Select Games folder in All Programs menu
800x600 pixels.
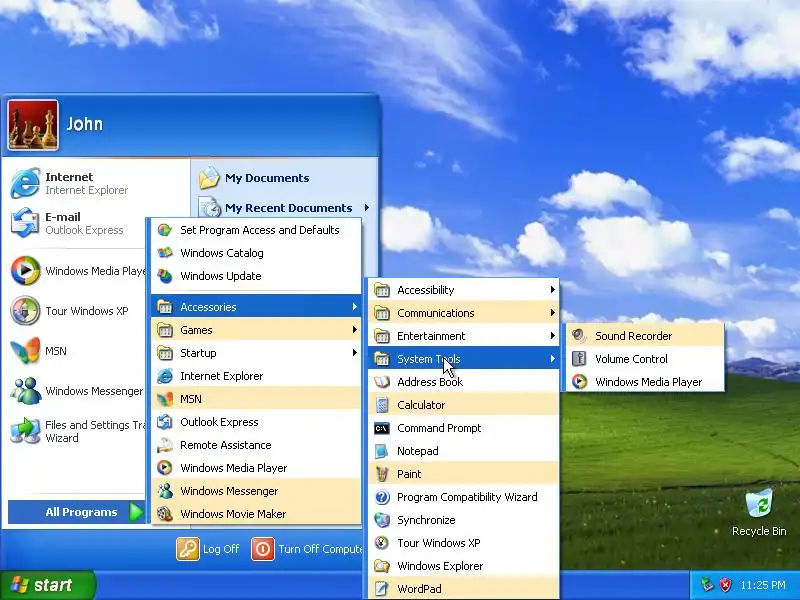pyautogui.click(x=256, y=330)
